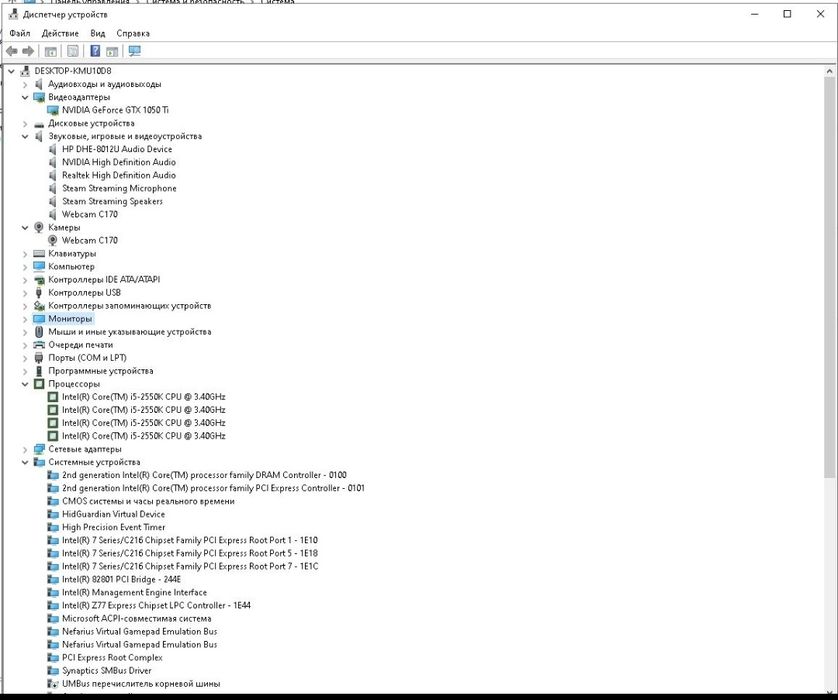838x700 pixels.
Task: Click the Properties toolbar icon
Action: click(73, 51)
